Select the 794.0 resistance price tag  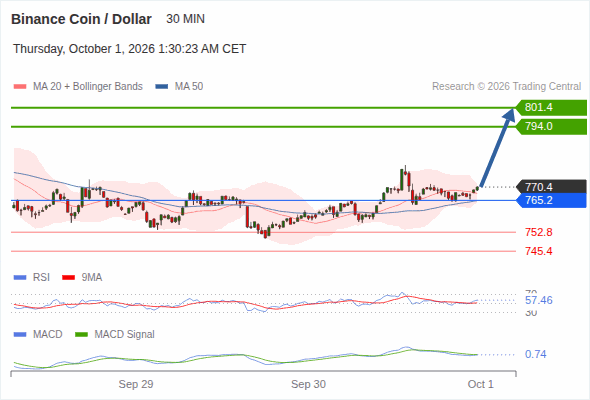(551, 126)
